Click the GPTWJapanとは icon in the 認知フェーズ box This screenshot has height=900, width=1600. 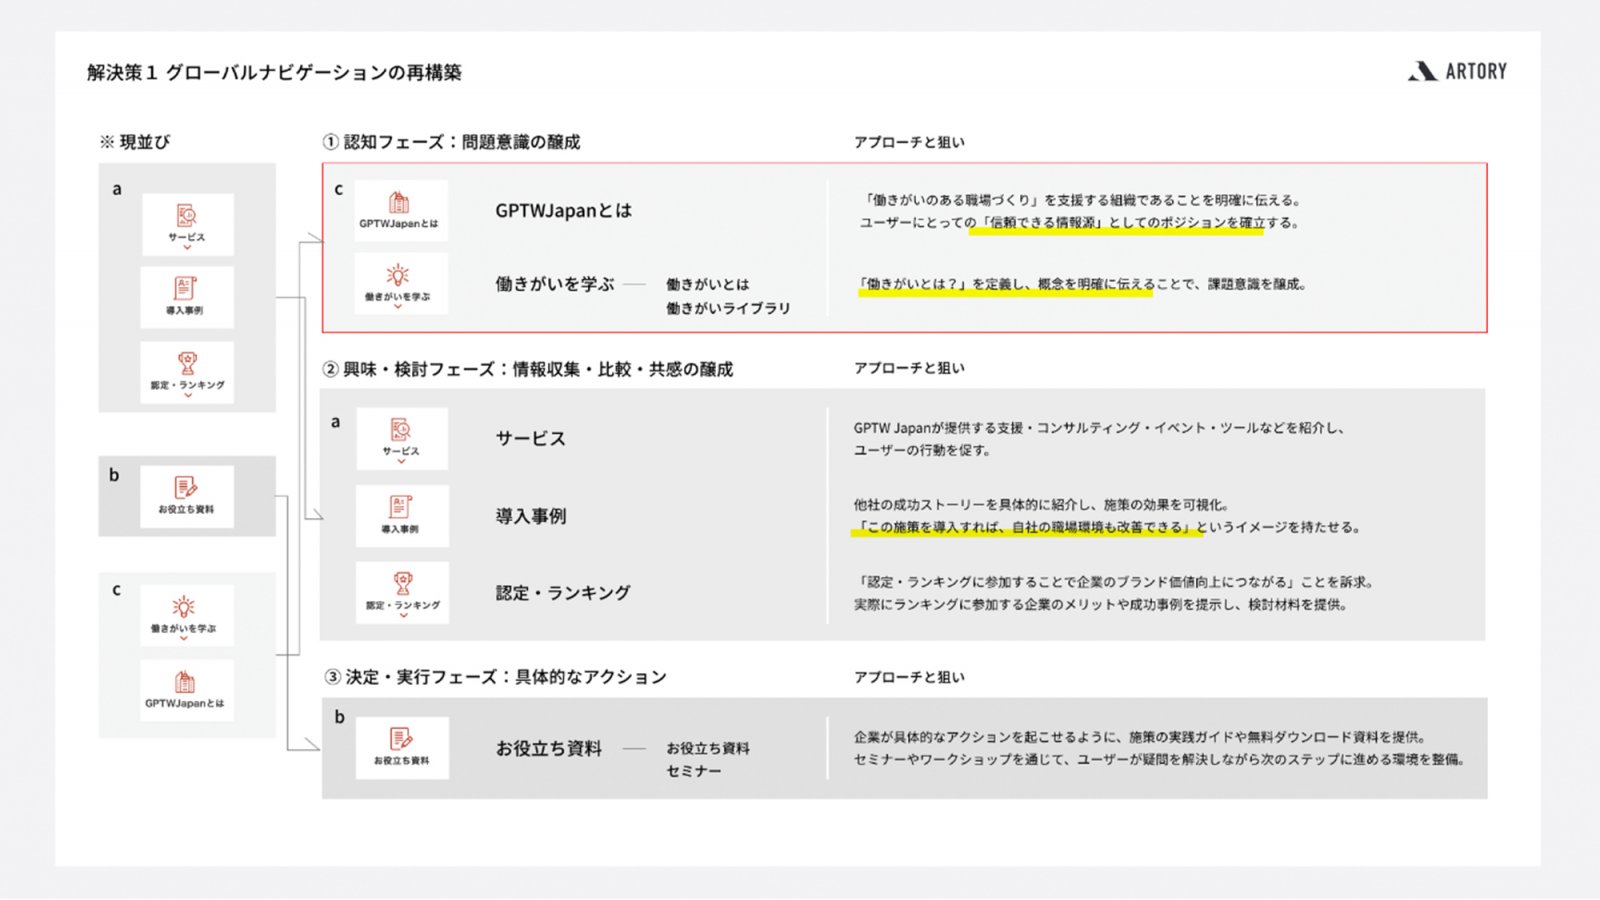click(x=400, y=210)
